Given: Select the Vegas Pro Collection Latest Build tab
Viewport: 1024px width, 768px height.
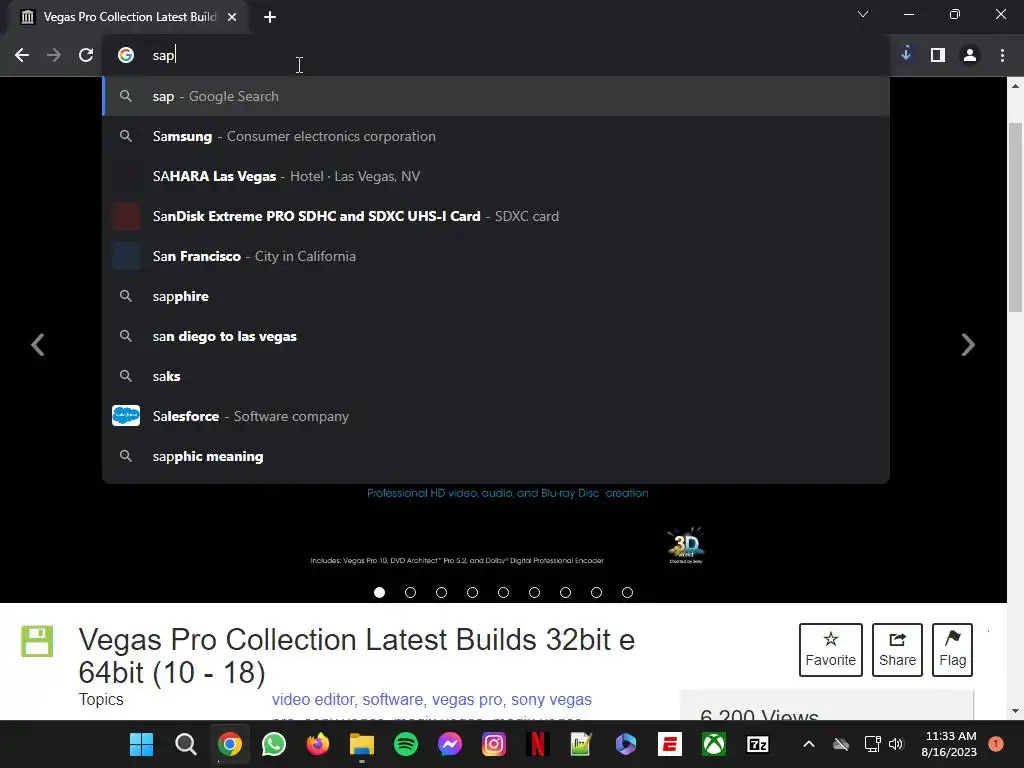Looking at the screenshot, I should coord(129,17).
